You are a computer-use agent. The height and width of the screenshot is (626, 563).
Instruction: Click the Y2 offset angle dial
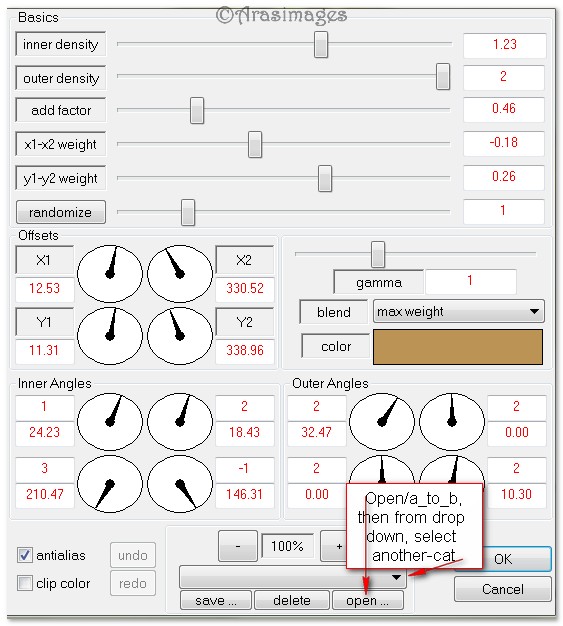180,336
